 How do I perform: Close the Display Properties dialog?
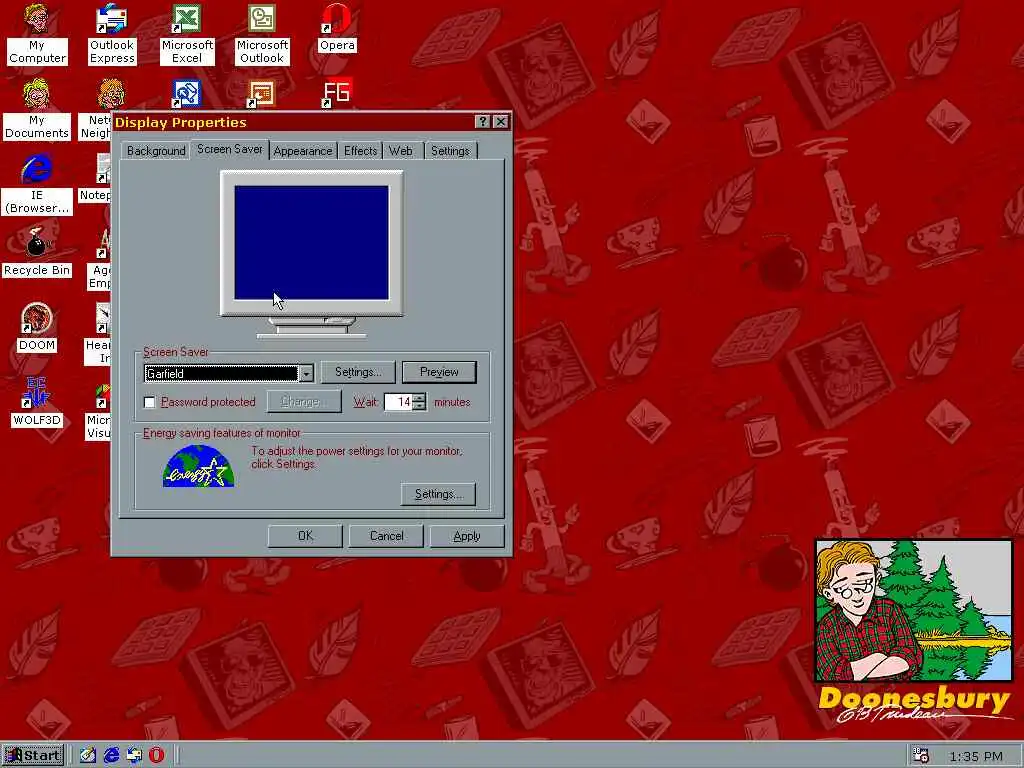click(501, 122)
